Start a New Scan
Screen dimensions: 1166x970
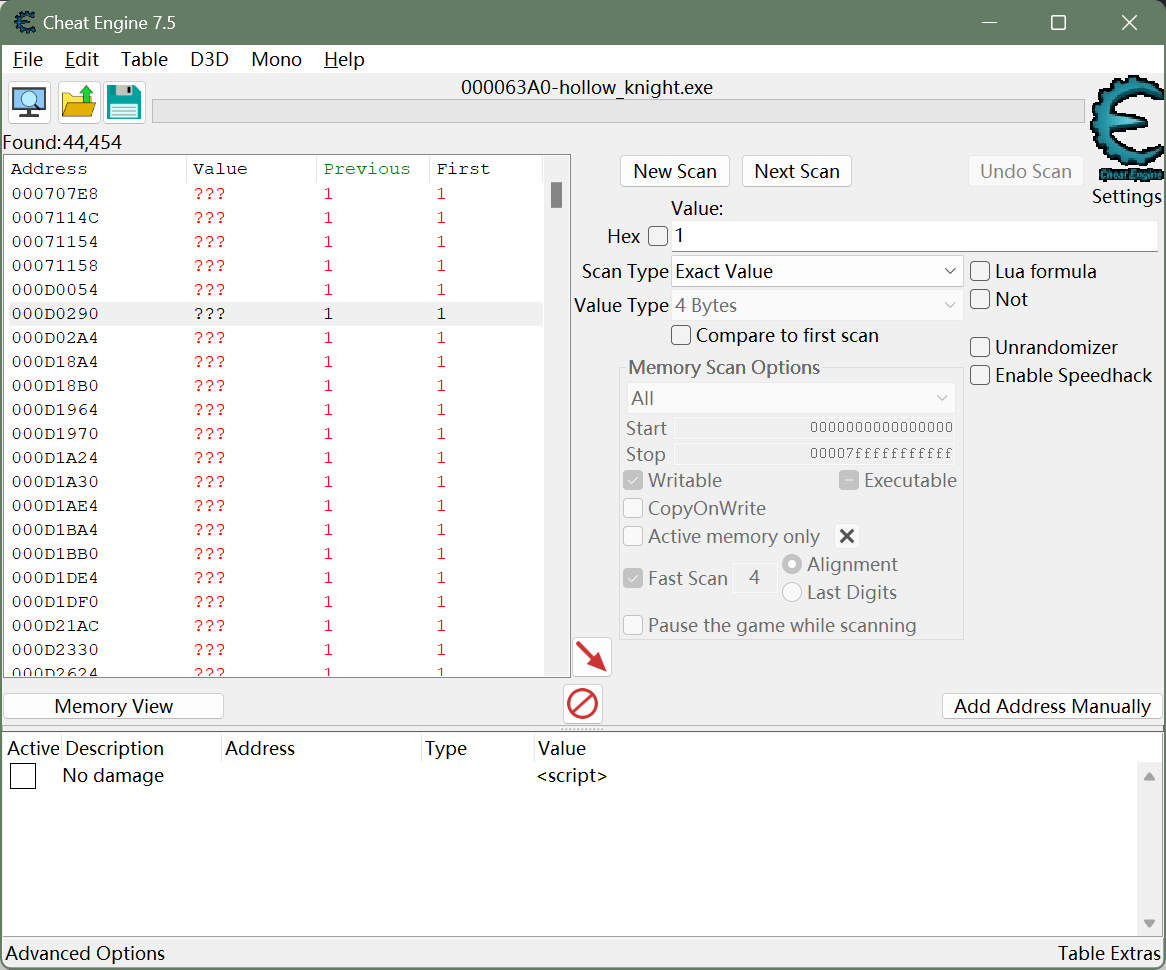pyautogui.click(x=674, y=171)
